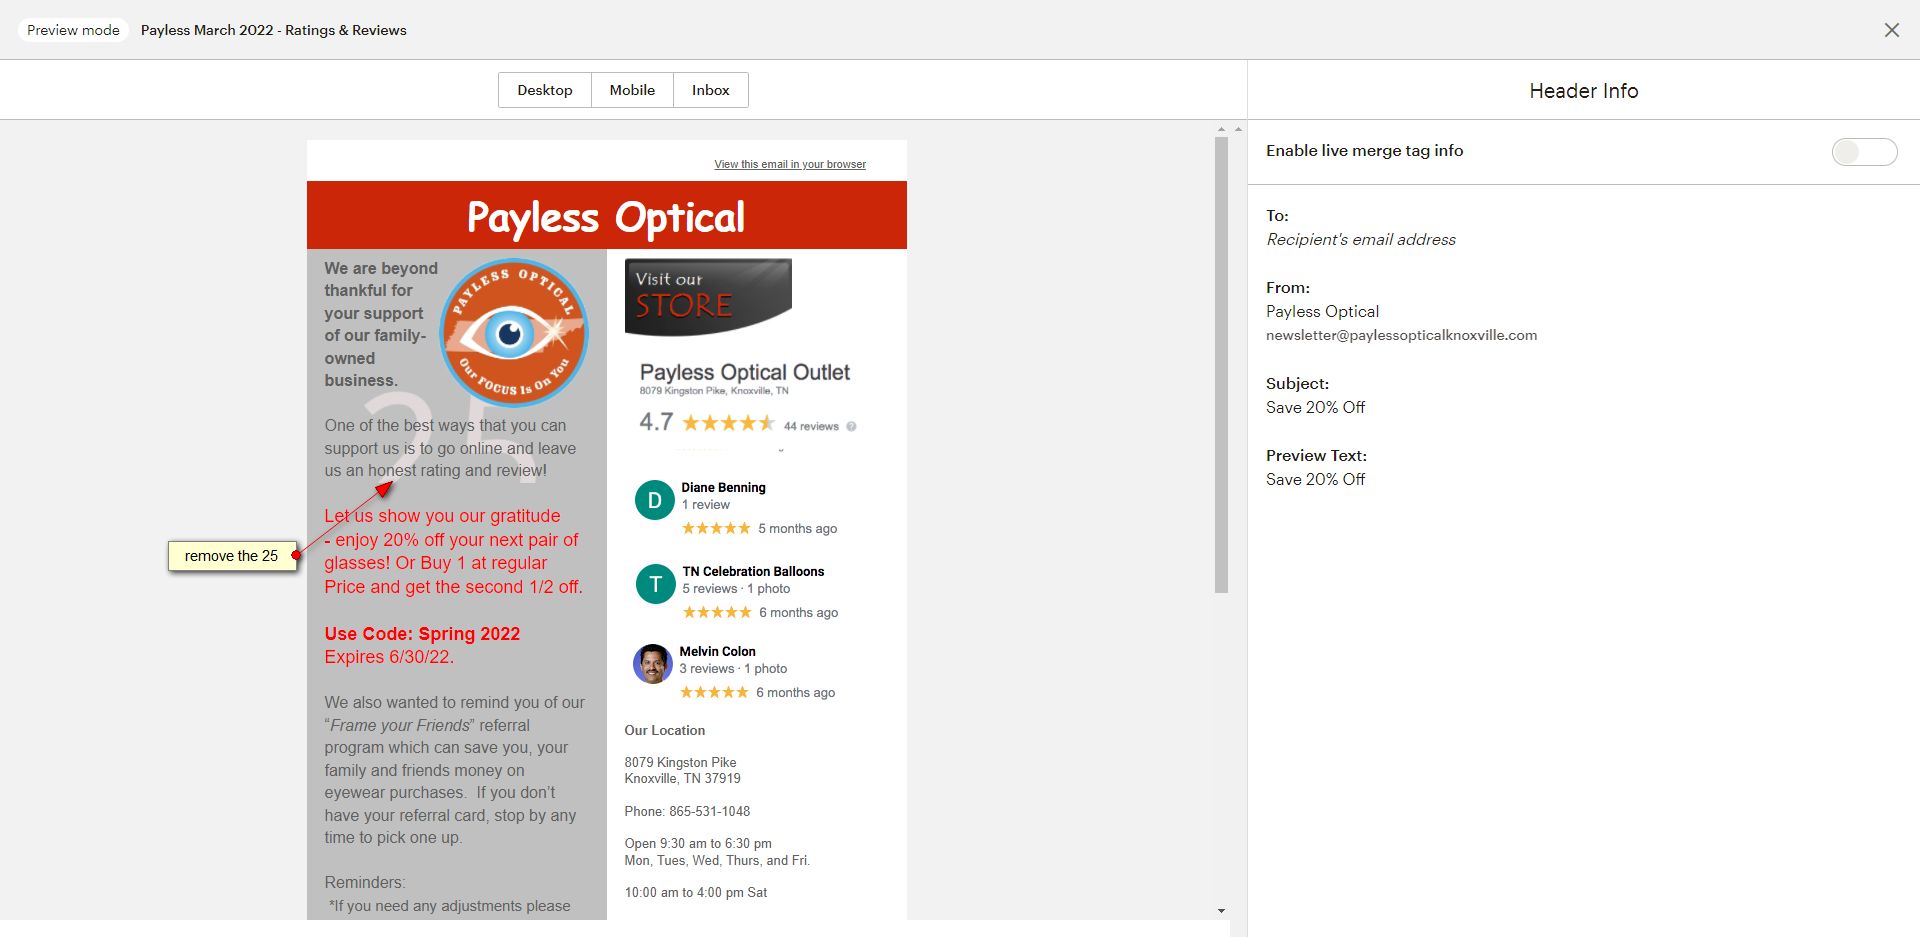1920x937 pixels.
Task: Open the Inbox preview tab
Action: (x=711, y=90)
